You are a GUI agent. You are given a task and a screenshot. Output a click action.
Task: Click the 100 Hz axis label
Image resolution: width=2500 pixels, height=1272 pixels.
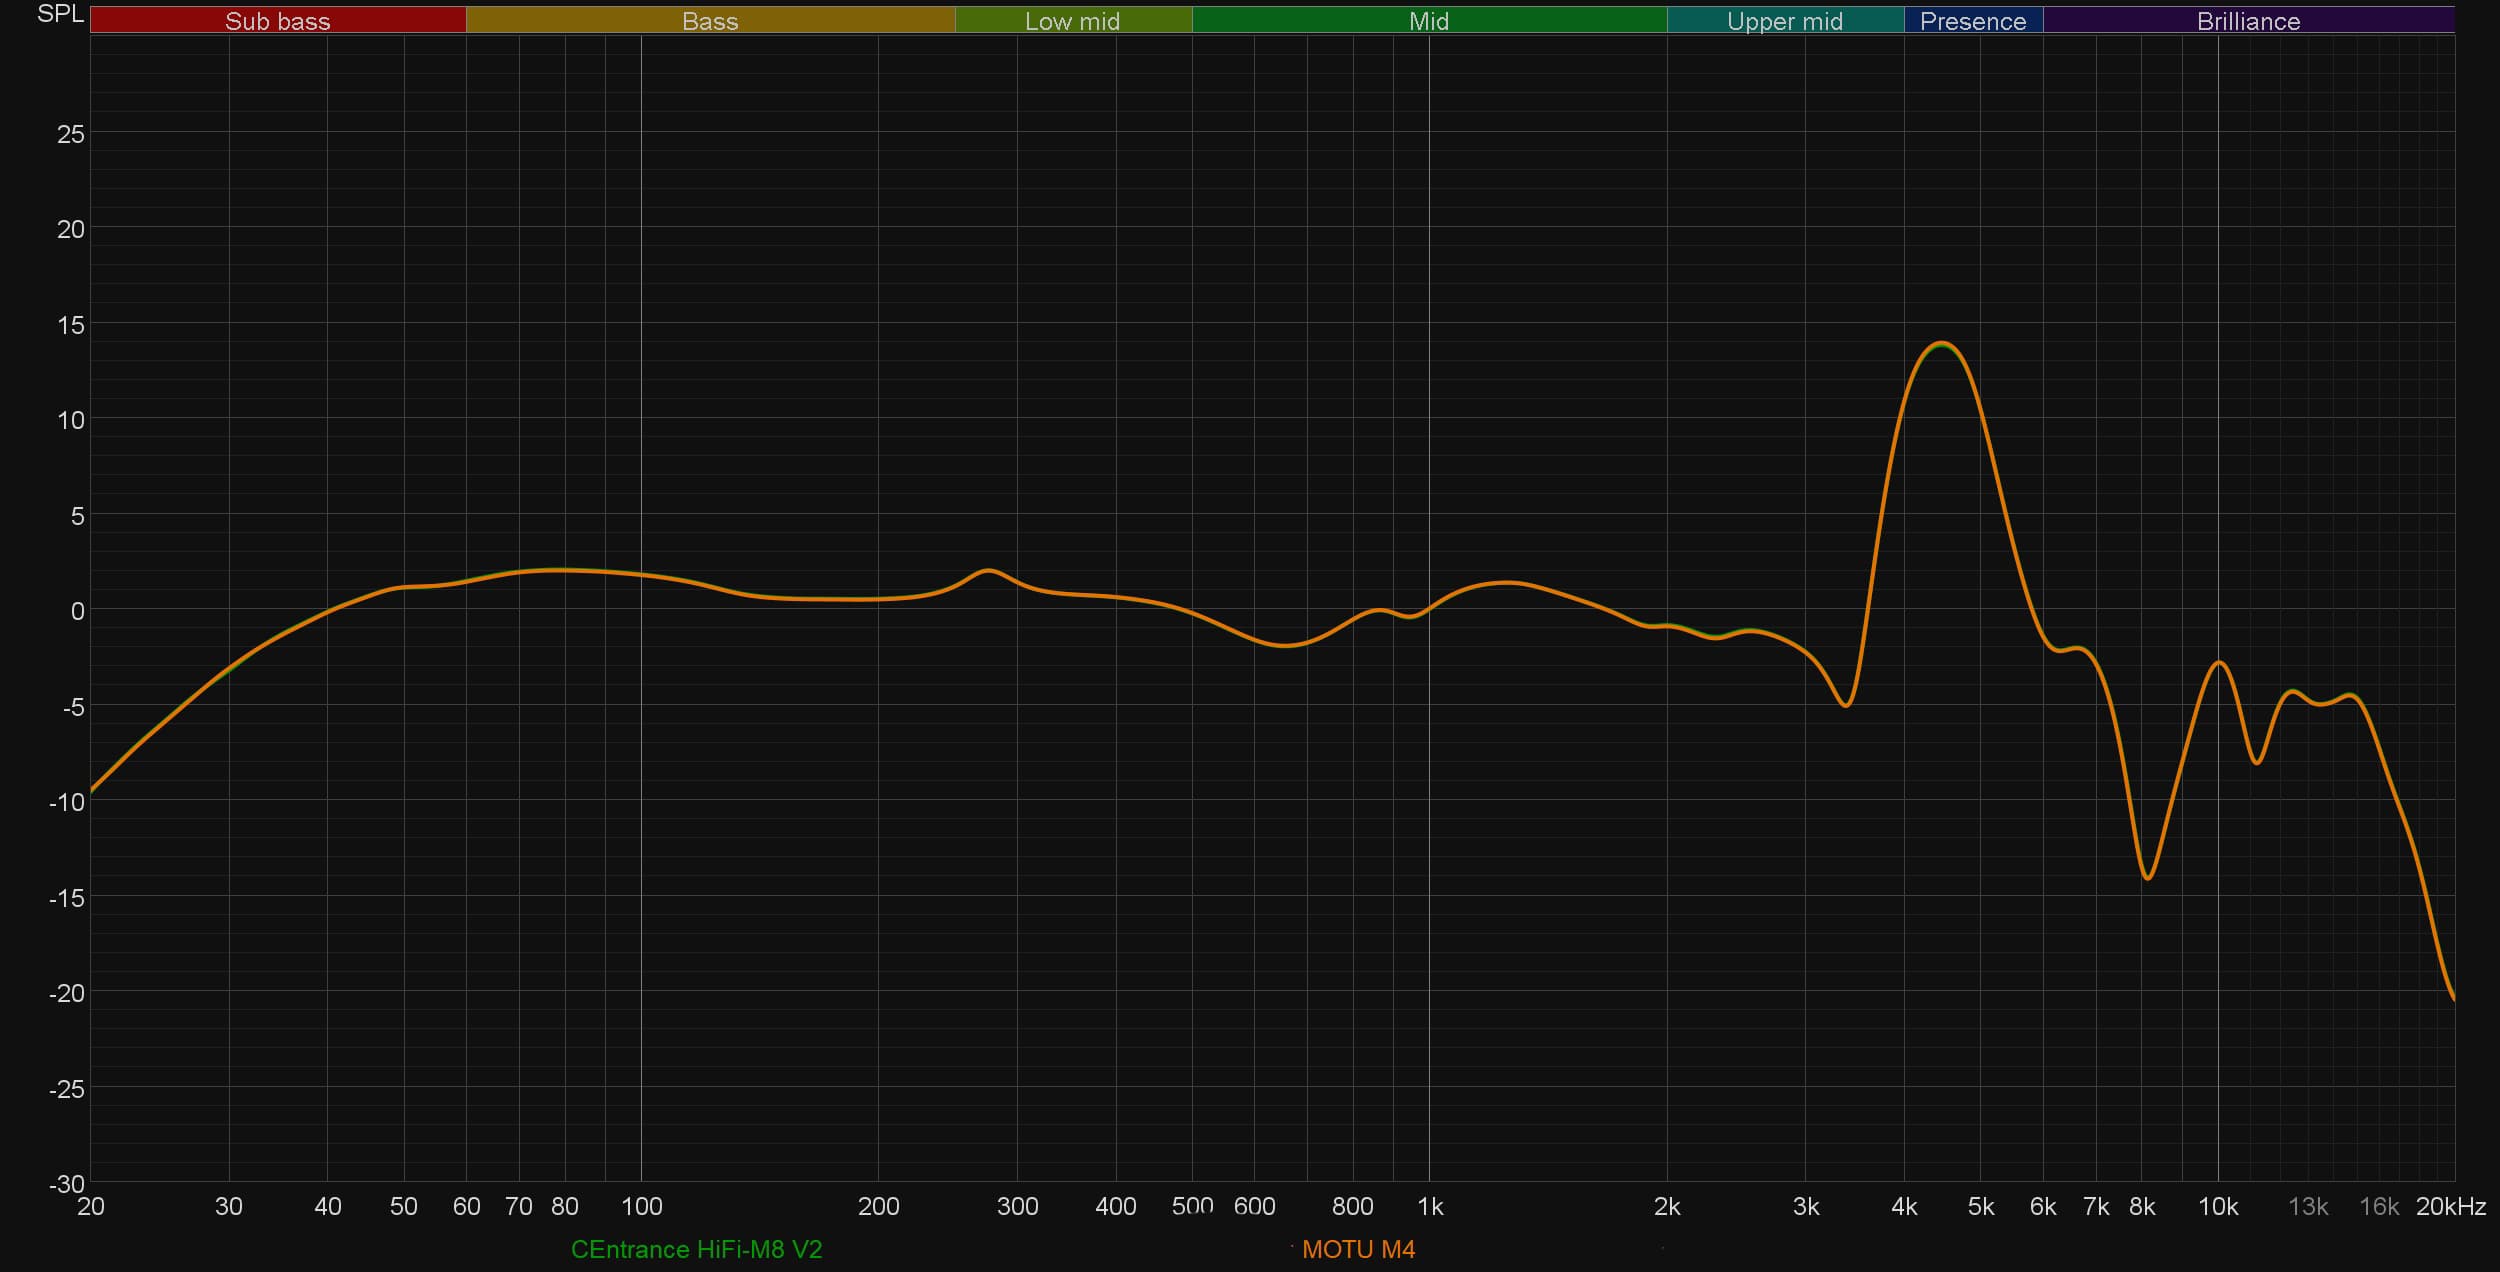[641, 1207]
